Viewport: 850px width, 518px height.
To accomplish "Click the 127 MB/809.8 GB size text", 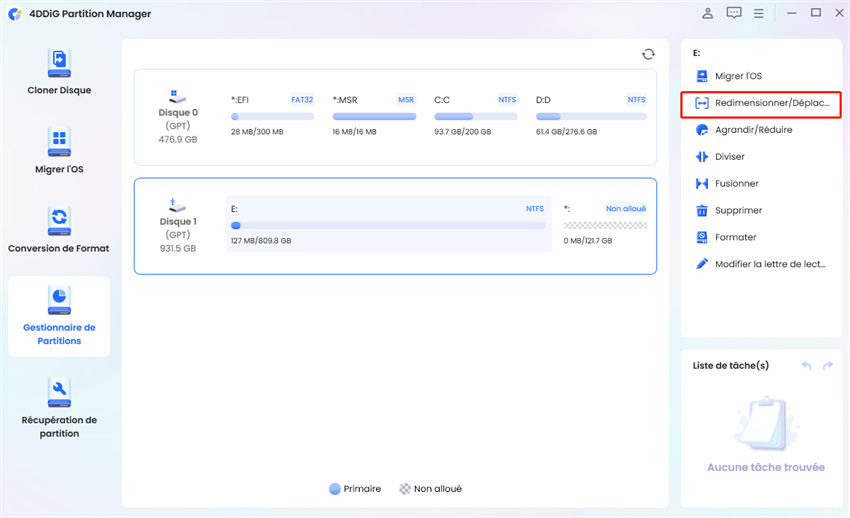I will [x=261, y=241].
